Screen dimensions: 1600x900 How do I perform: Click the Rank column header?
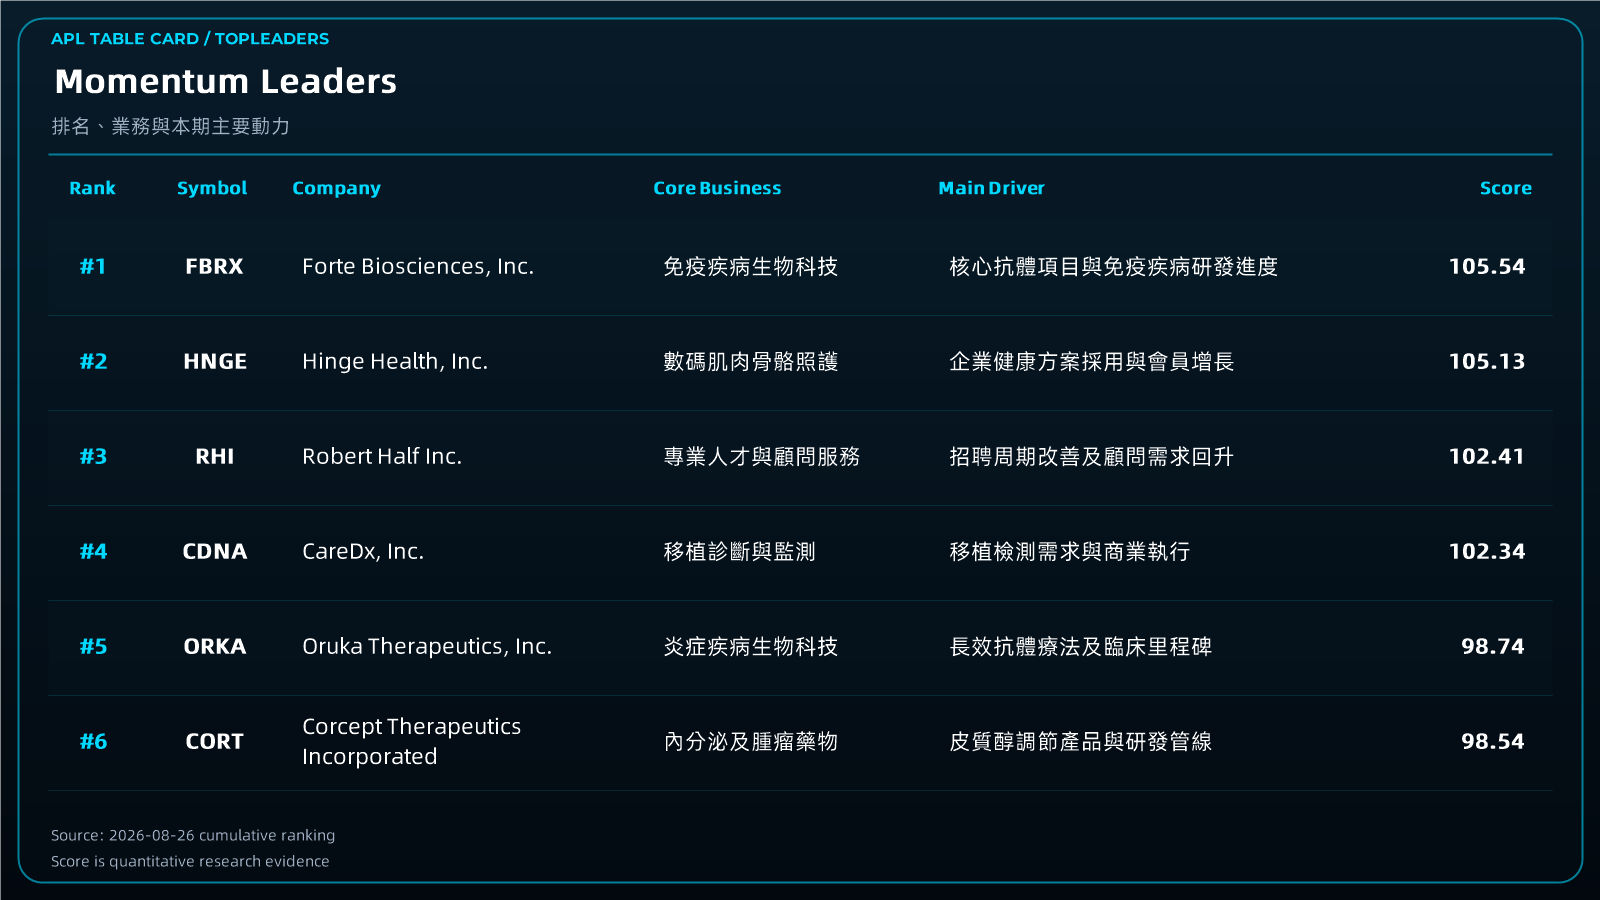(x=92, y=188)
